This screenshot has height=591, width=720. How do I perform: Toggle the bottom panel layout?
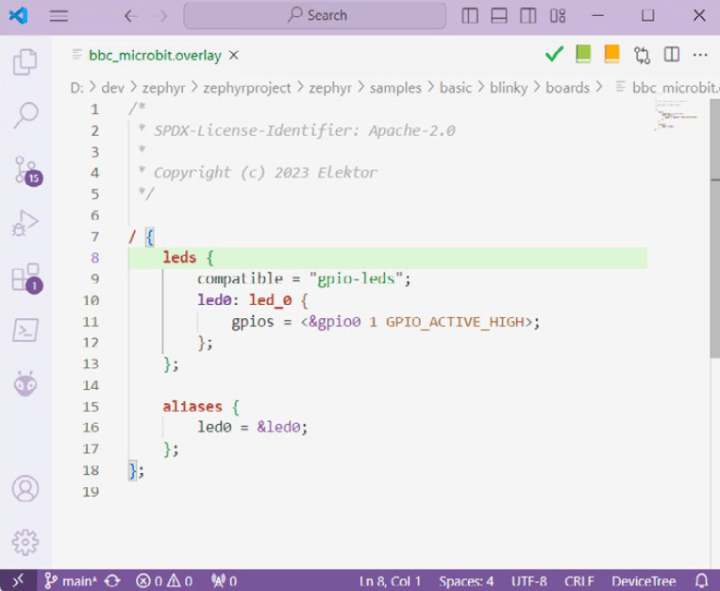pyautogui.click(x=499, y=16)
